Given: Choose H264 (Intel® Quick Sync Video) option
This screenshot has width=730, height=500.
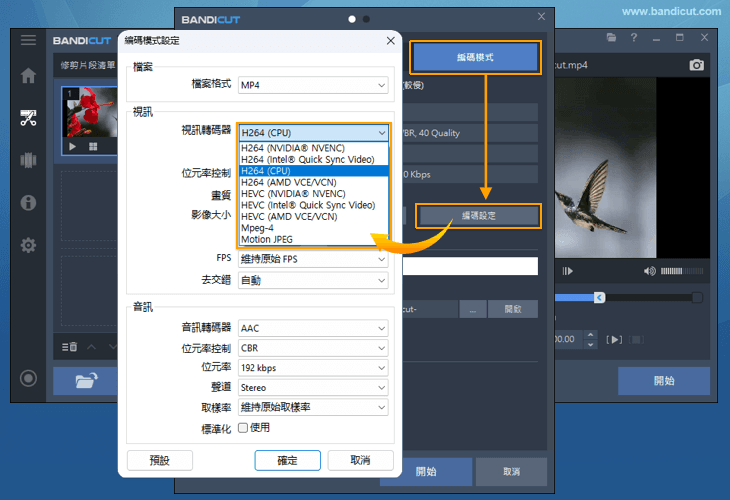Looking at the screenshot, I should point(314,159).
